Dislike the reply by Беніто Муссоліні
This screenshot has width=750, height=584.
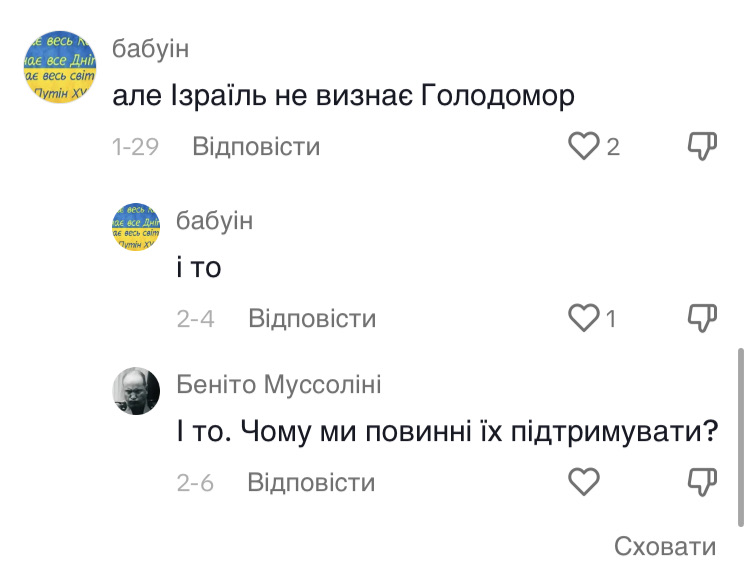click(x=703, y=483)
